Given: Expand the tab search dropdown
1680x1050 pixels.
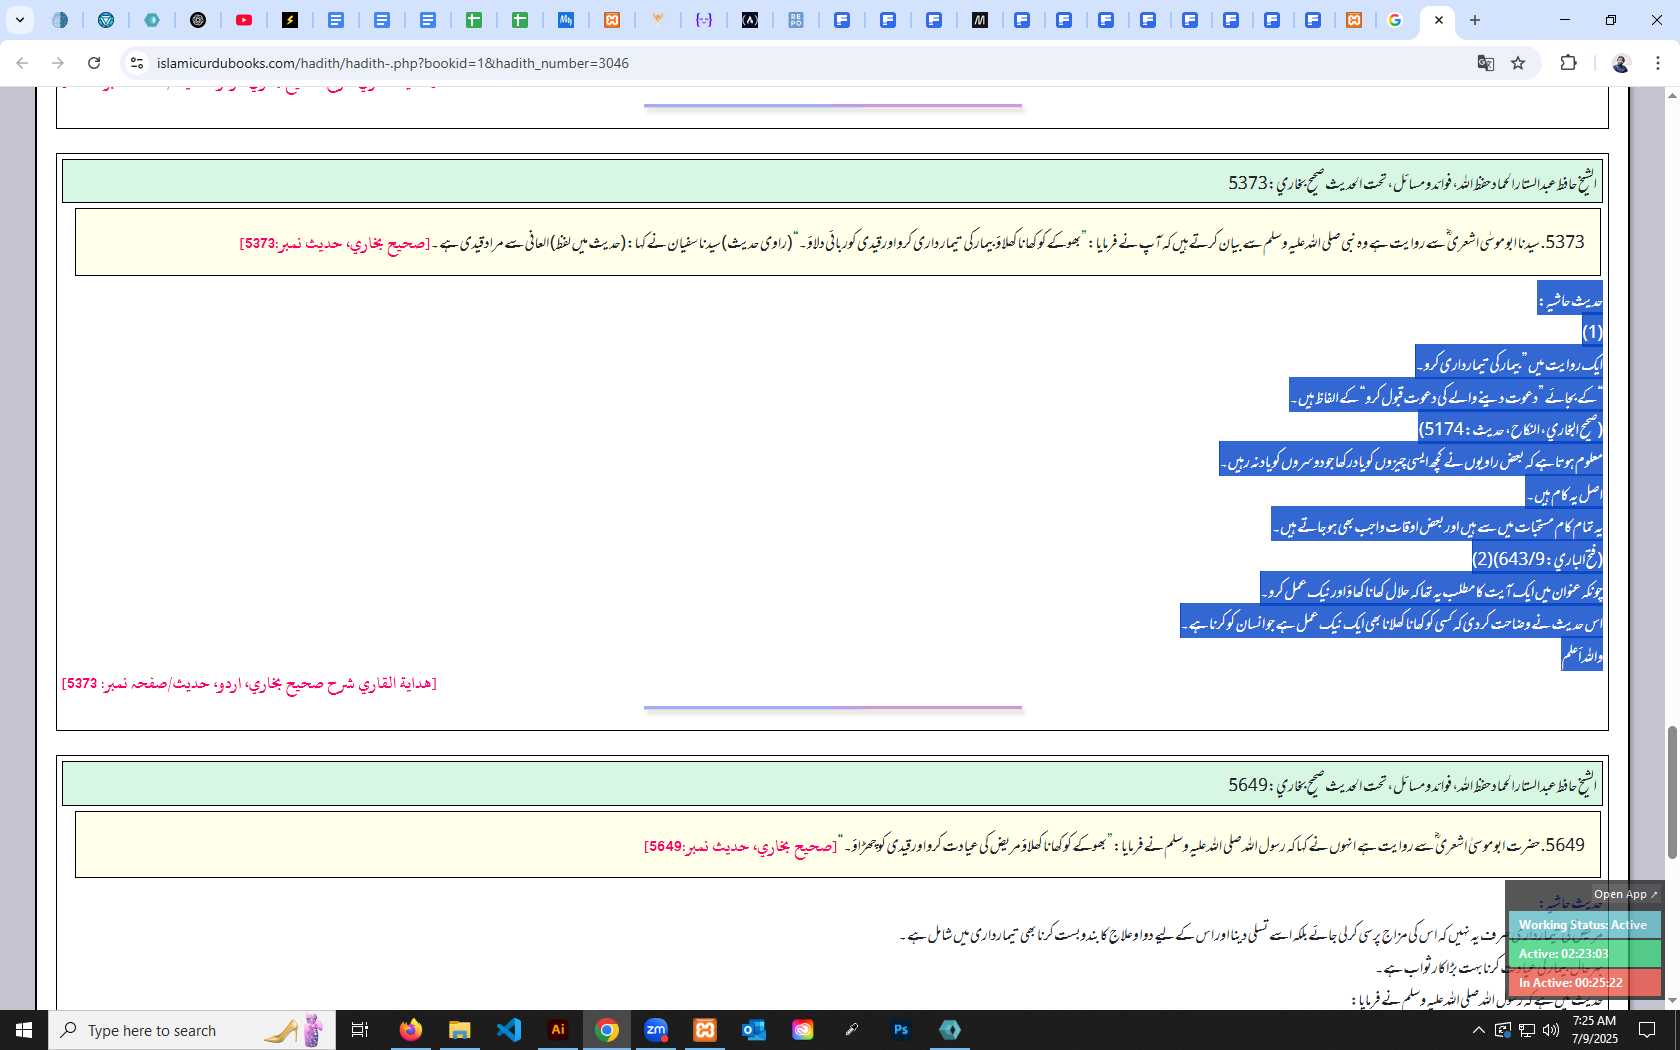Looking at the screenshot, I should pos(19,20).
